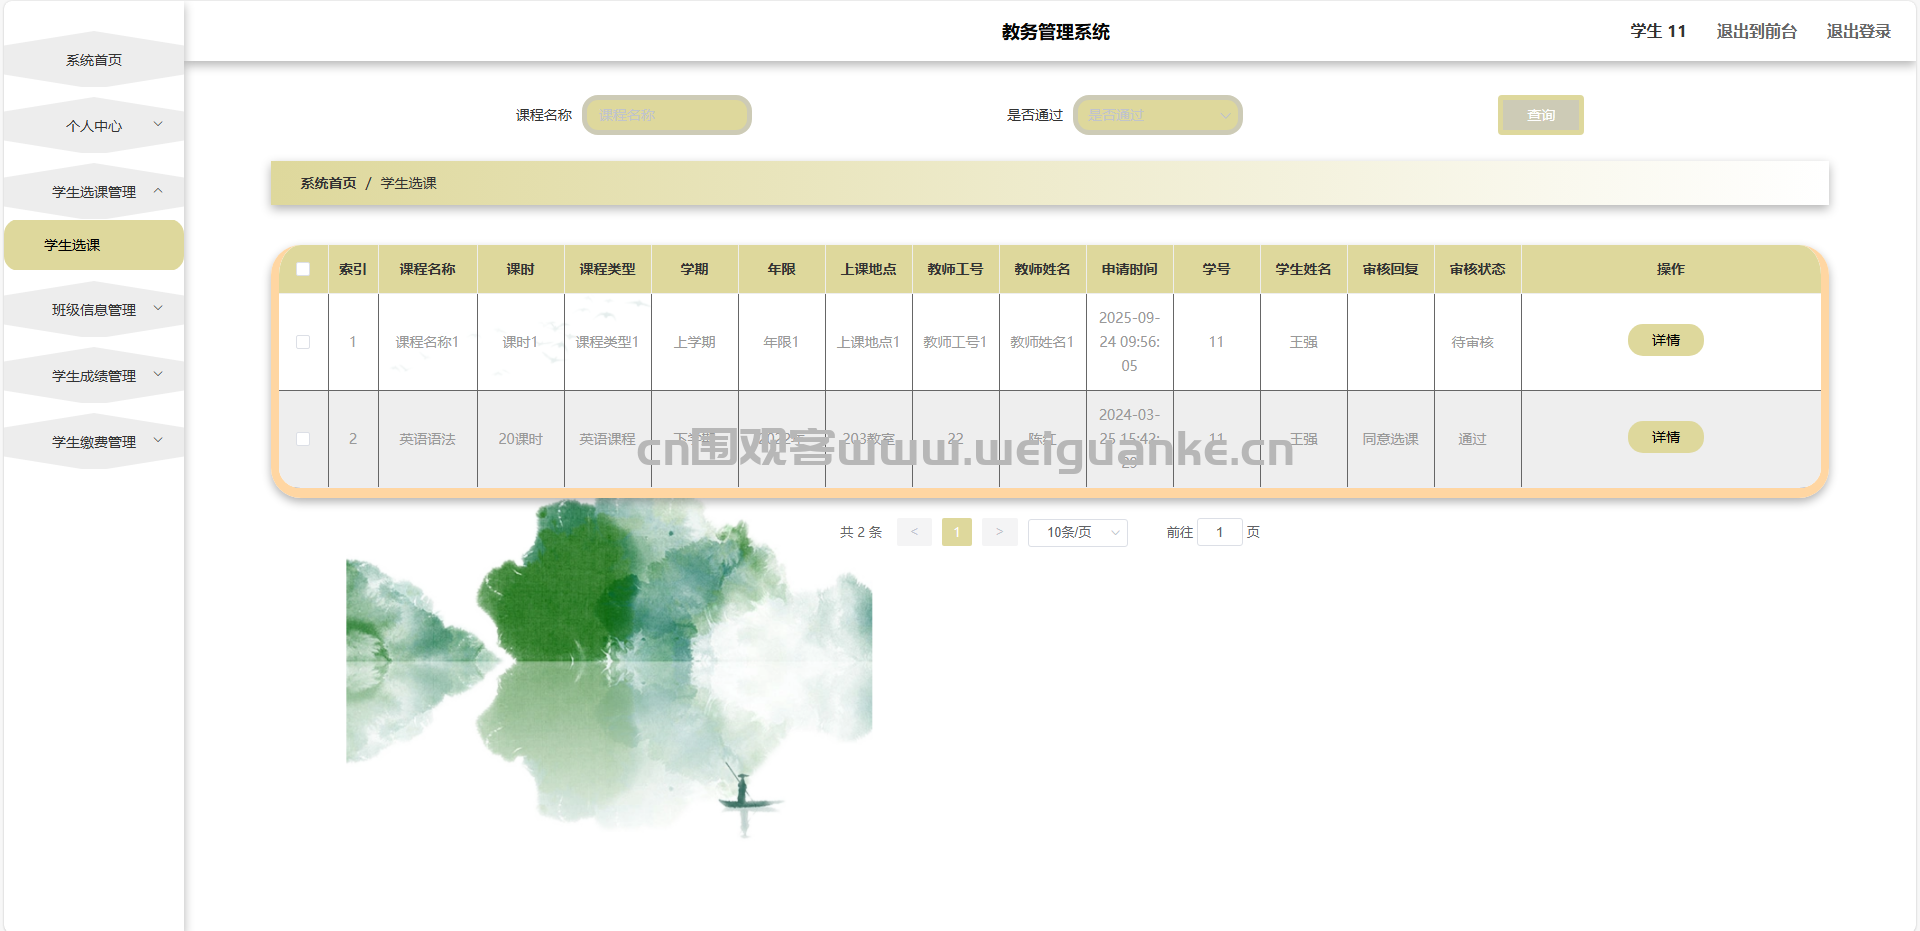Go to the previous page arrow
This screenshot has height=931, width=1920.
tap(914, 532)
